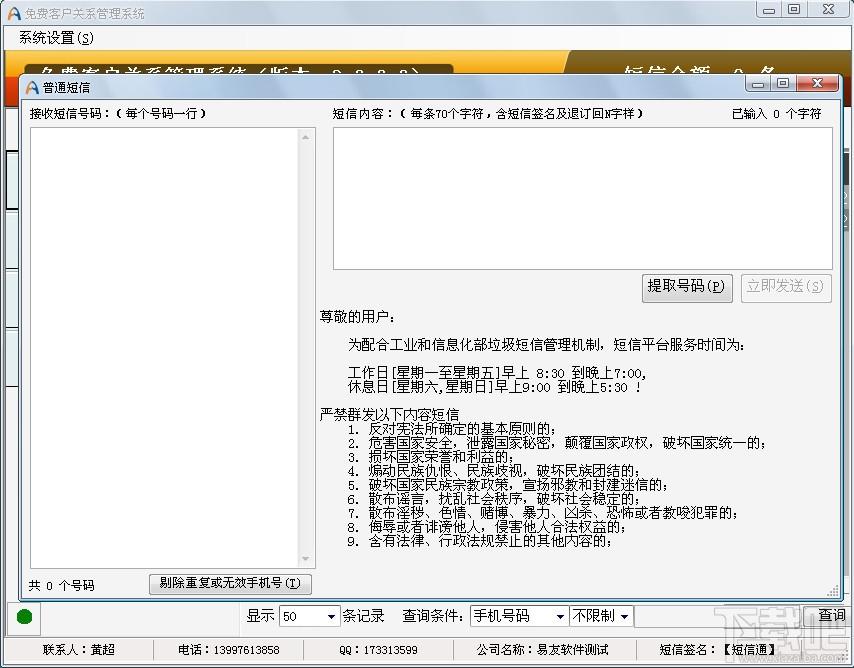
Task: Click rule 9 含有法律、行政法规禁止的其他内容的
Action: point(479,541)
